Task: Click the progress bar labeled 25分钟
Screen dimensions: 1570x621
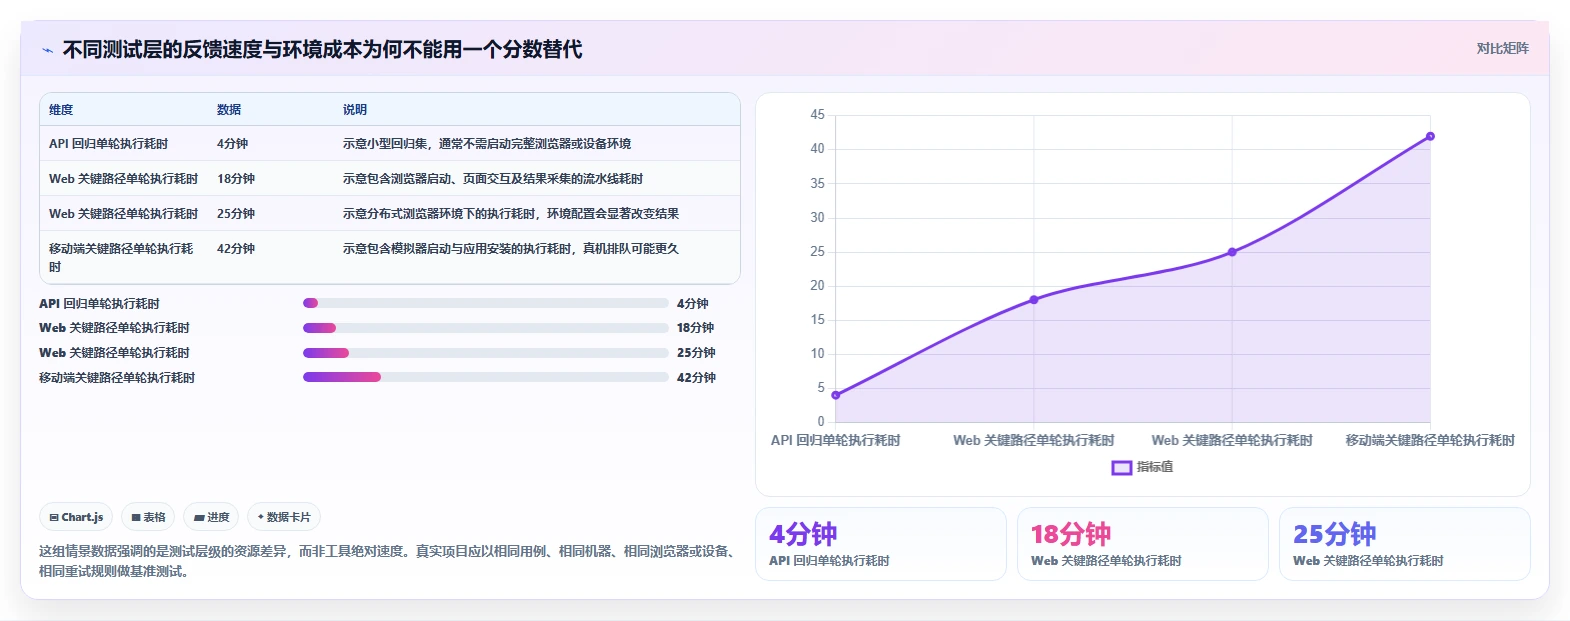Action: [485, 353]
